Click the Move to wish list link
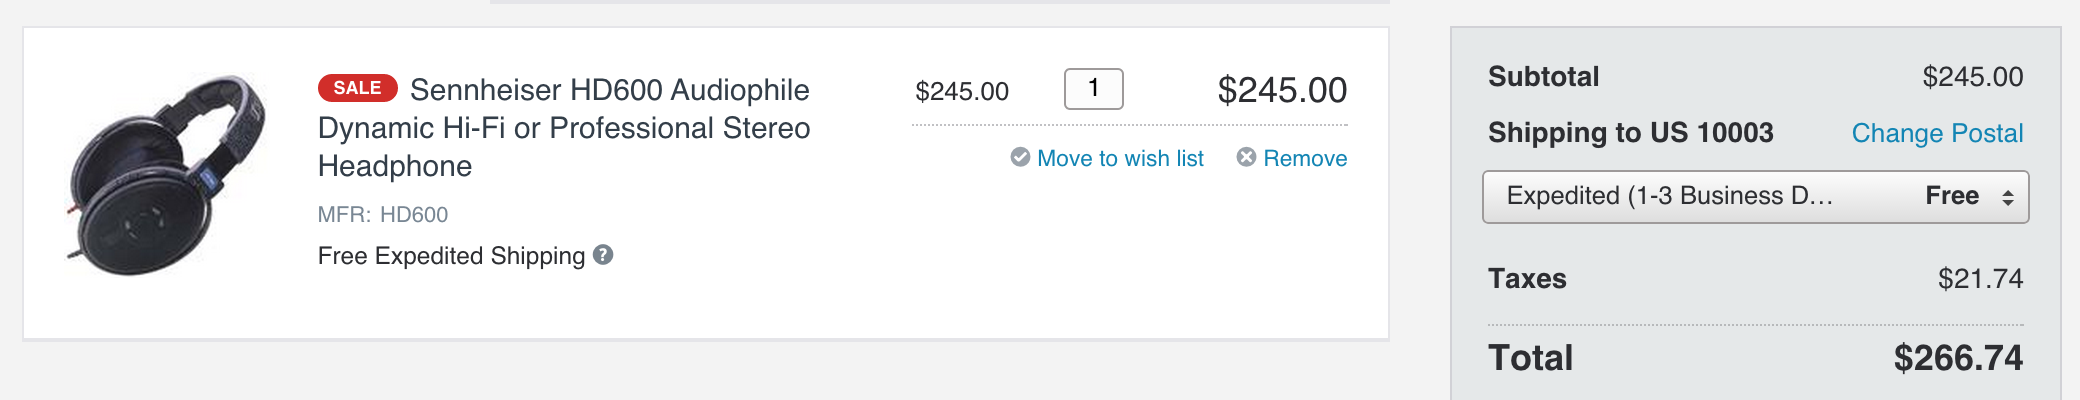 pos(1120,158)
